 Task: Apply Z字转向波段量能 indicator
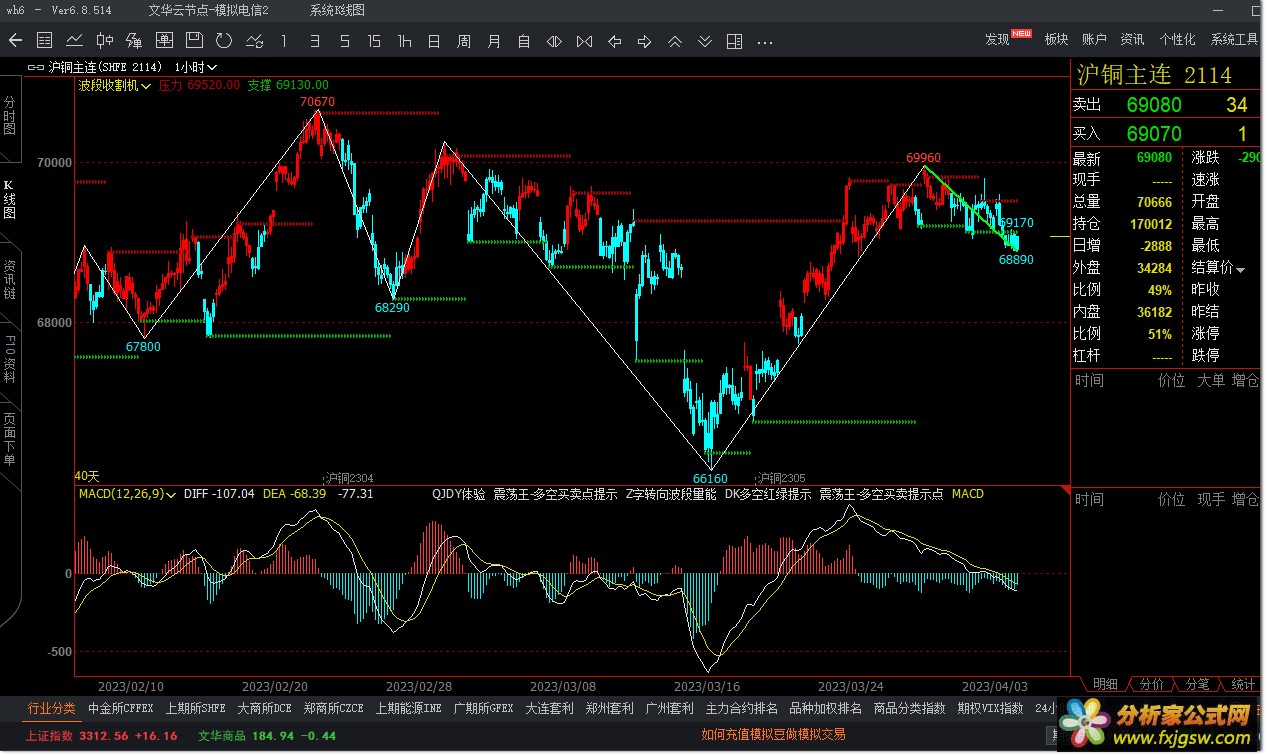click(x=671, y=494)
